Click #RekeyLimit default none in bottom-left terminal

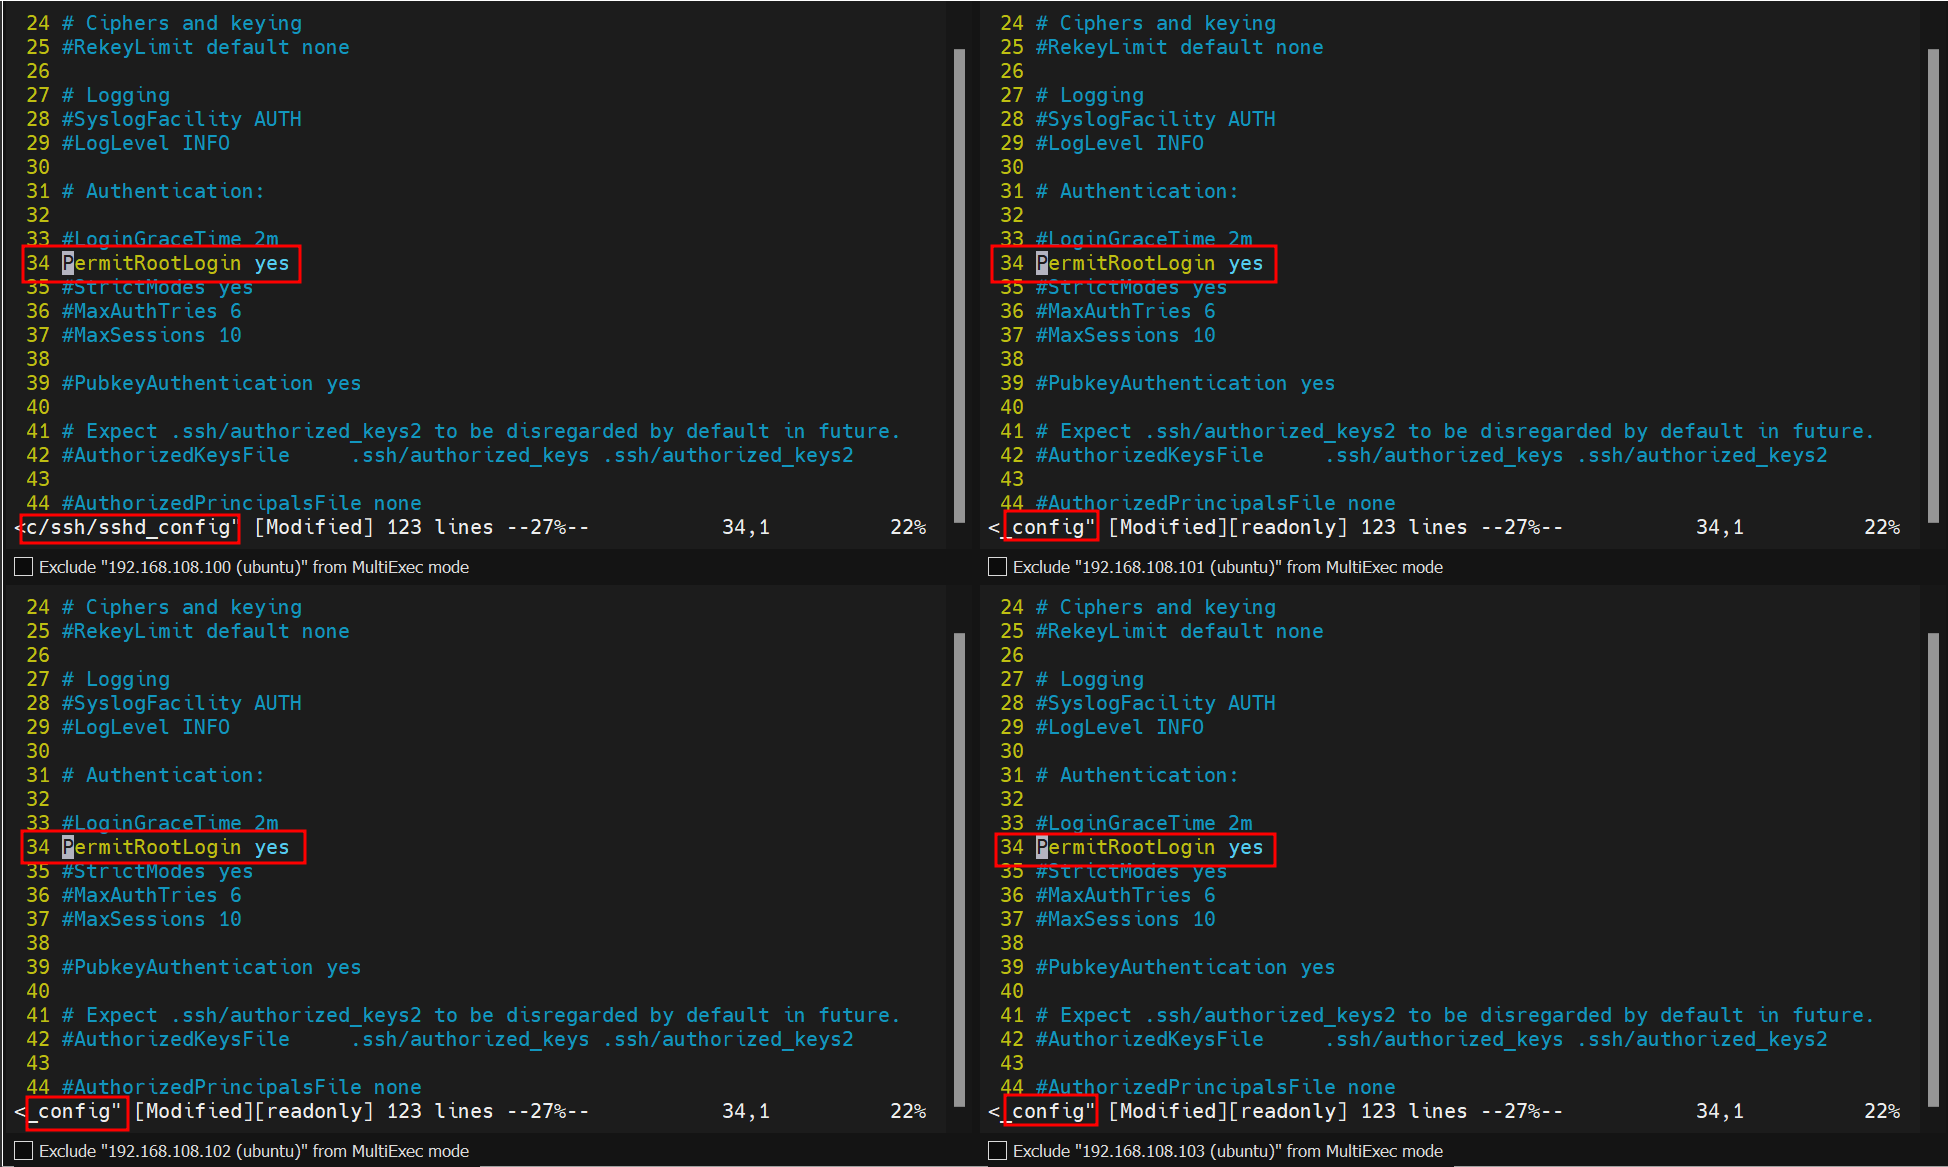pyautogui.click(x=205, y=631)
